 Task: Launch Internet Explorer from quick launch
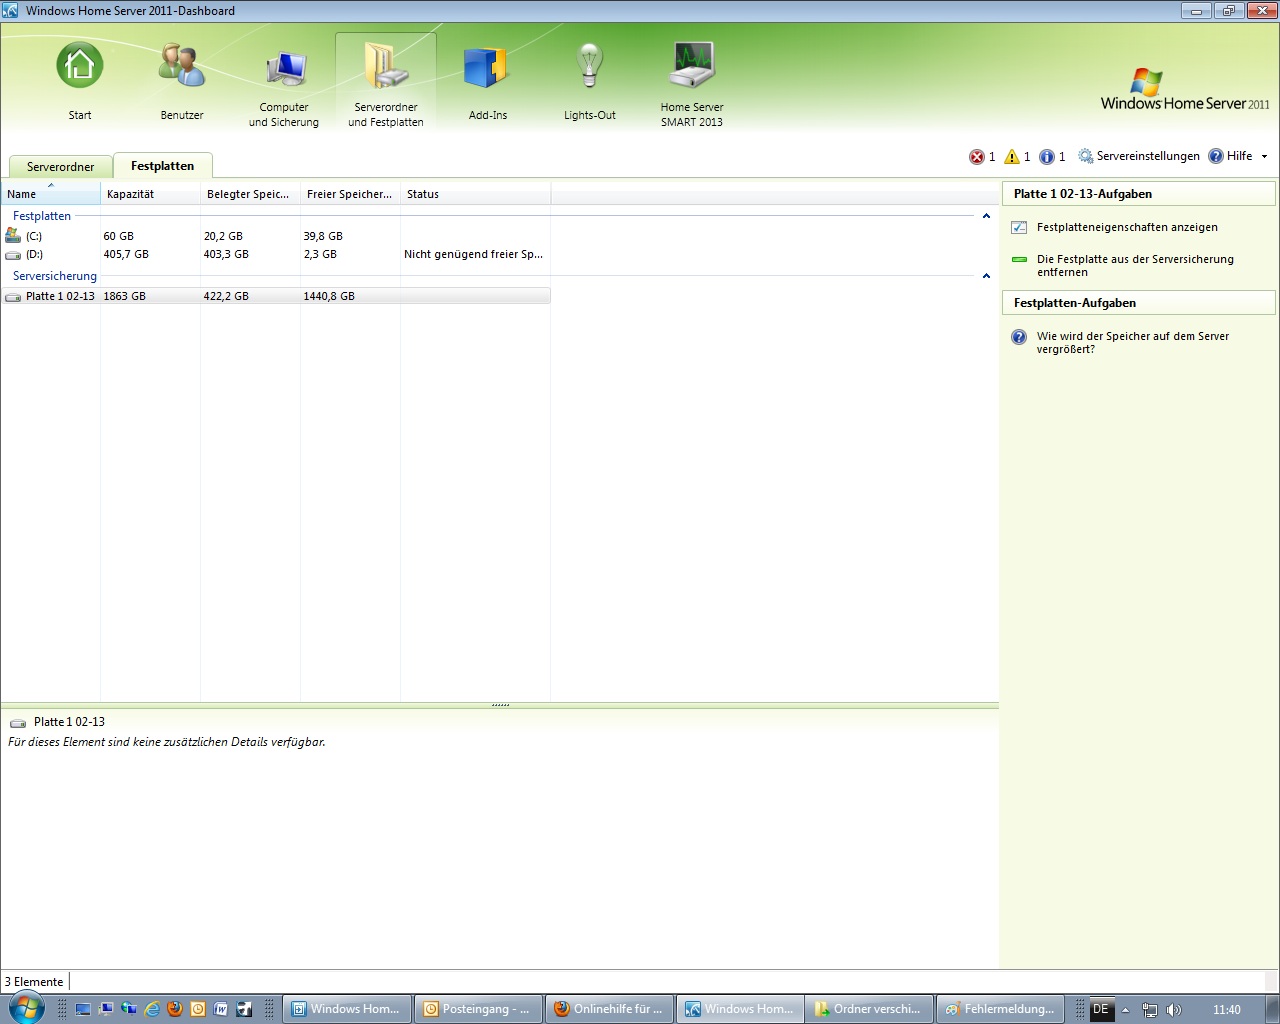pos(152,1009)
